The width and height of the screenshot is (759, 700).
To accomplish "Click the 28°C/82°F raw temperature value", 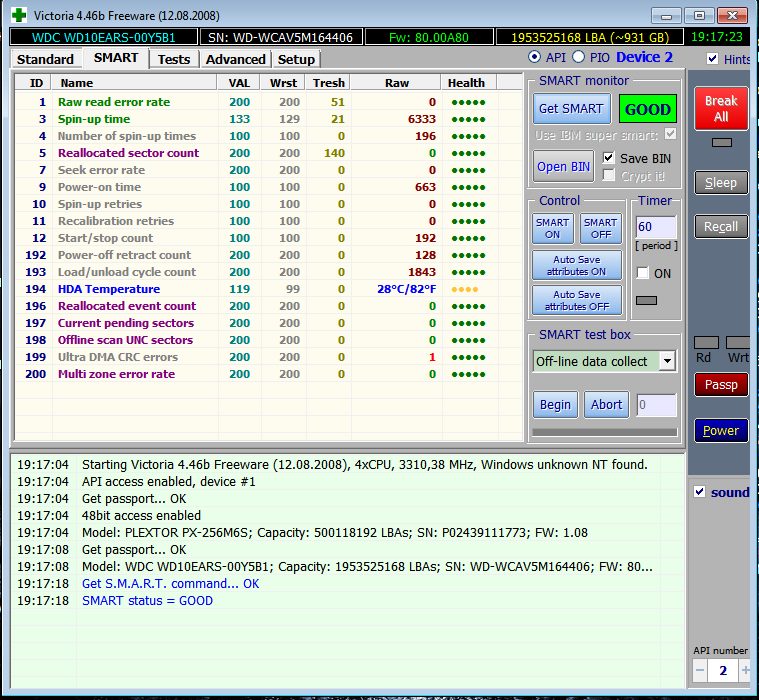I will (407, 289).
